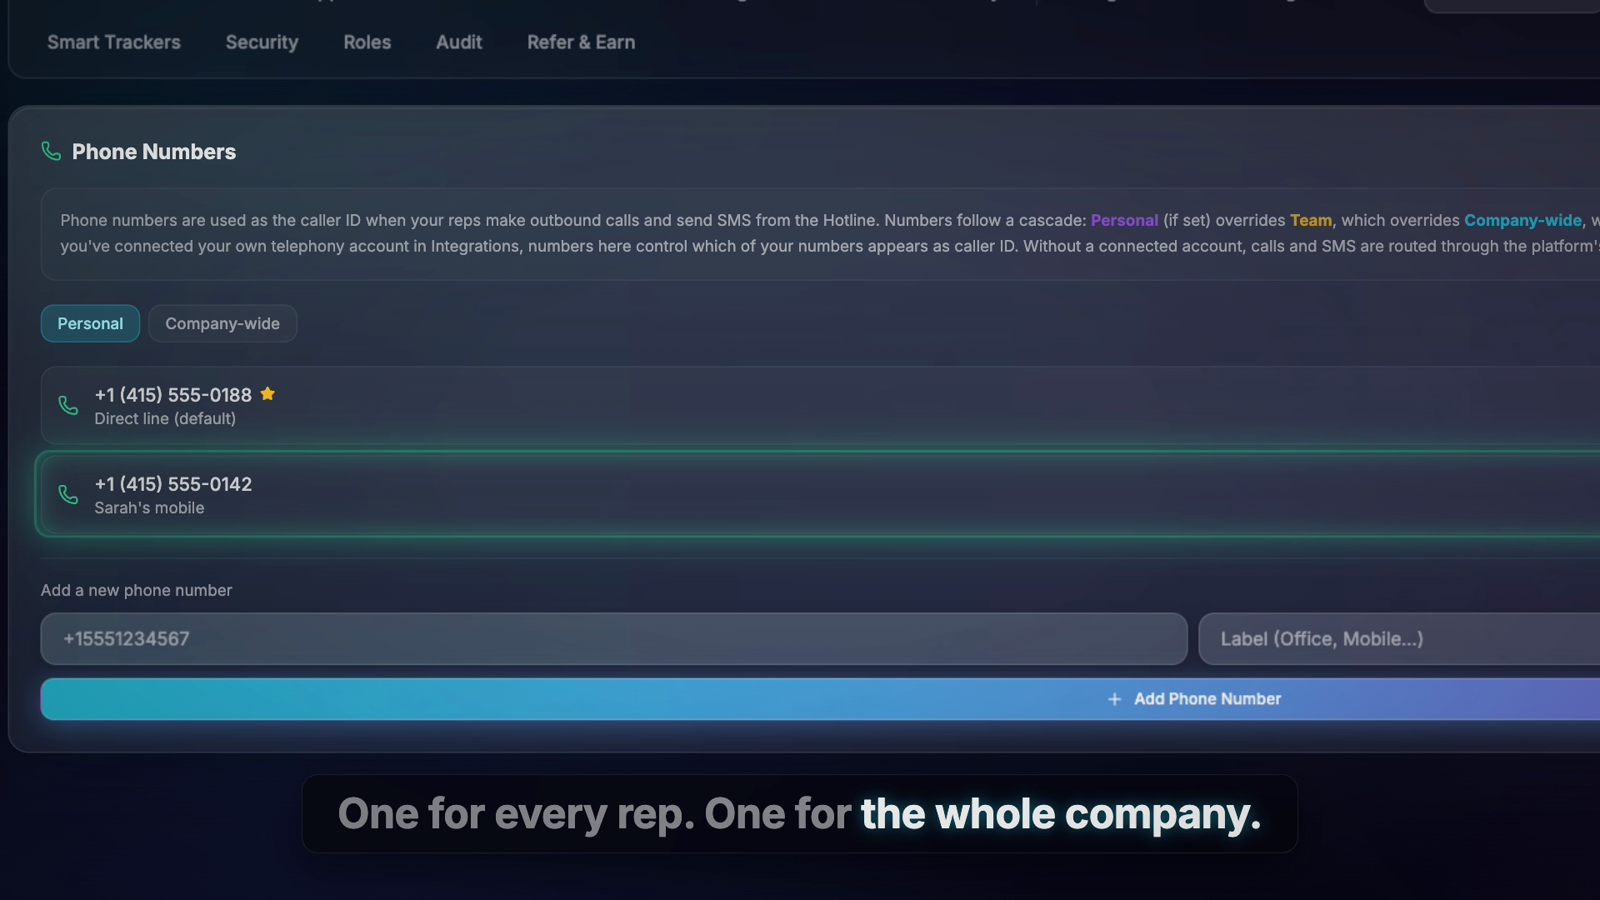Click the Add Phone Number button

pyautogui.click(x=820, y=699)
